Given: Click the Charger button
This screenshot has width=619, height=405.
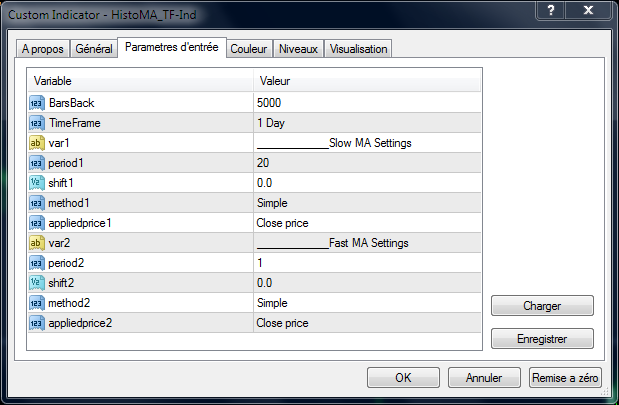Looking at the screenshot, I should [542, 306].
